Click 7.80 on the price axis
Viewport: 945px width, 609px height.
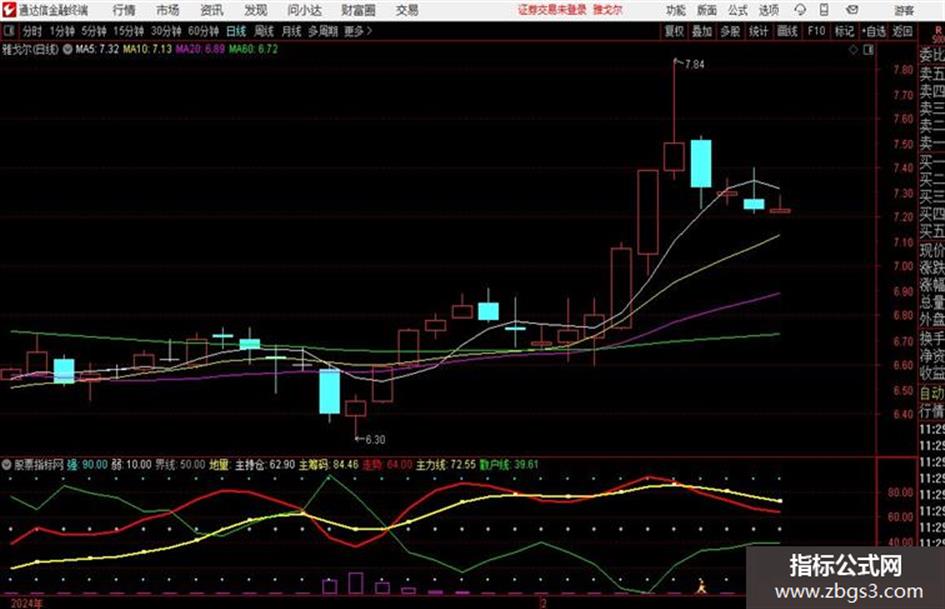pos(903,70)
